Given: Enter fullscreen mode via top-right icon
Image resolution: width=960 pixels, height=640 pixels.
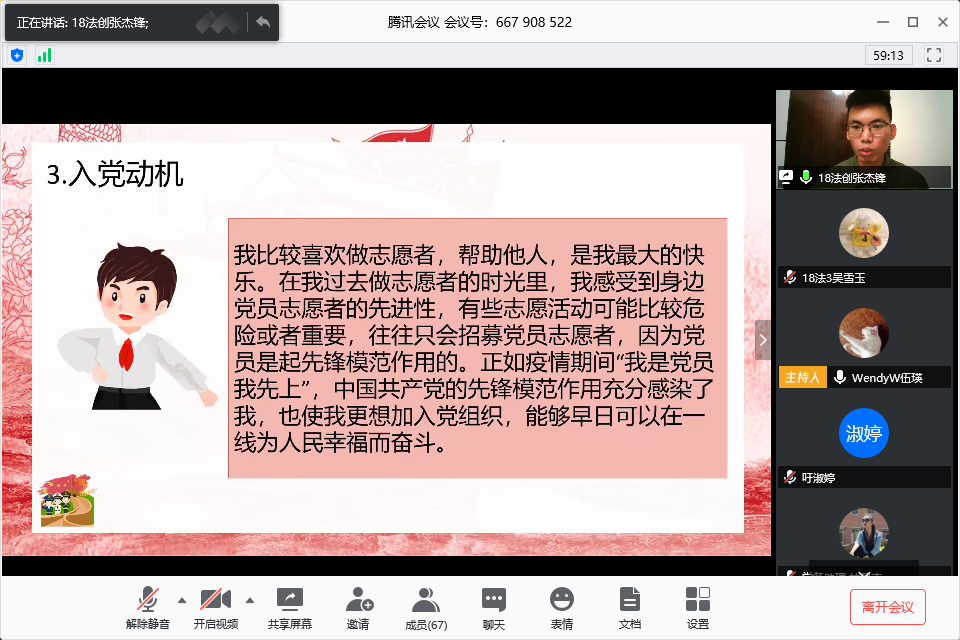Looking at the screenshot, I should (x=934, y=55).
